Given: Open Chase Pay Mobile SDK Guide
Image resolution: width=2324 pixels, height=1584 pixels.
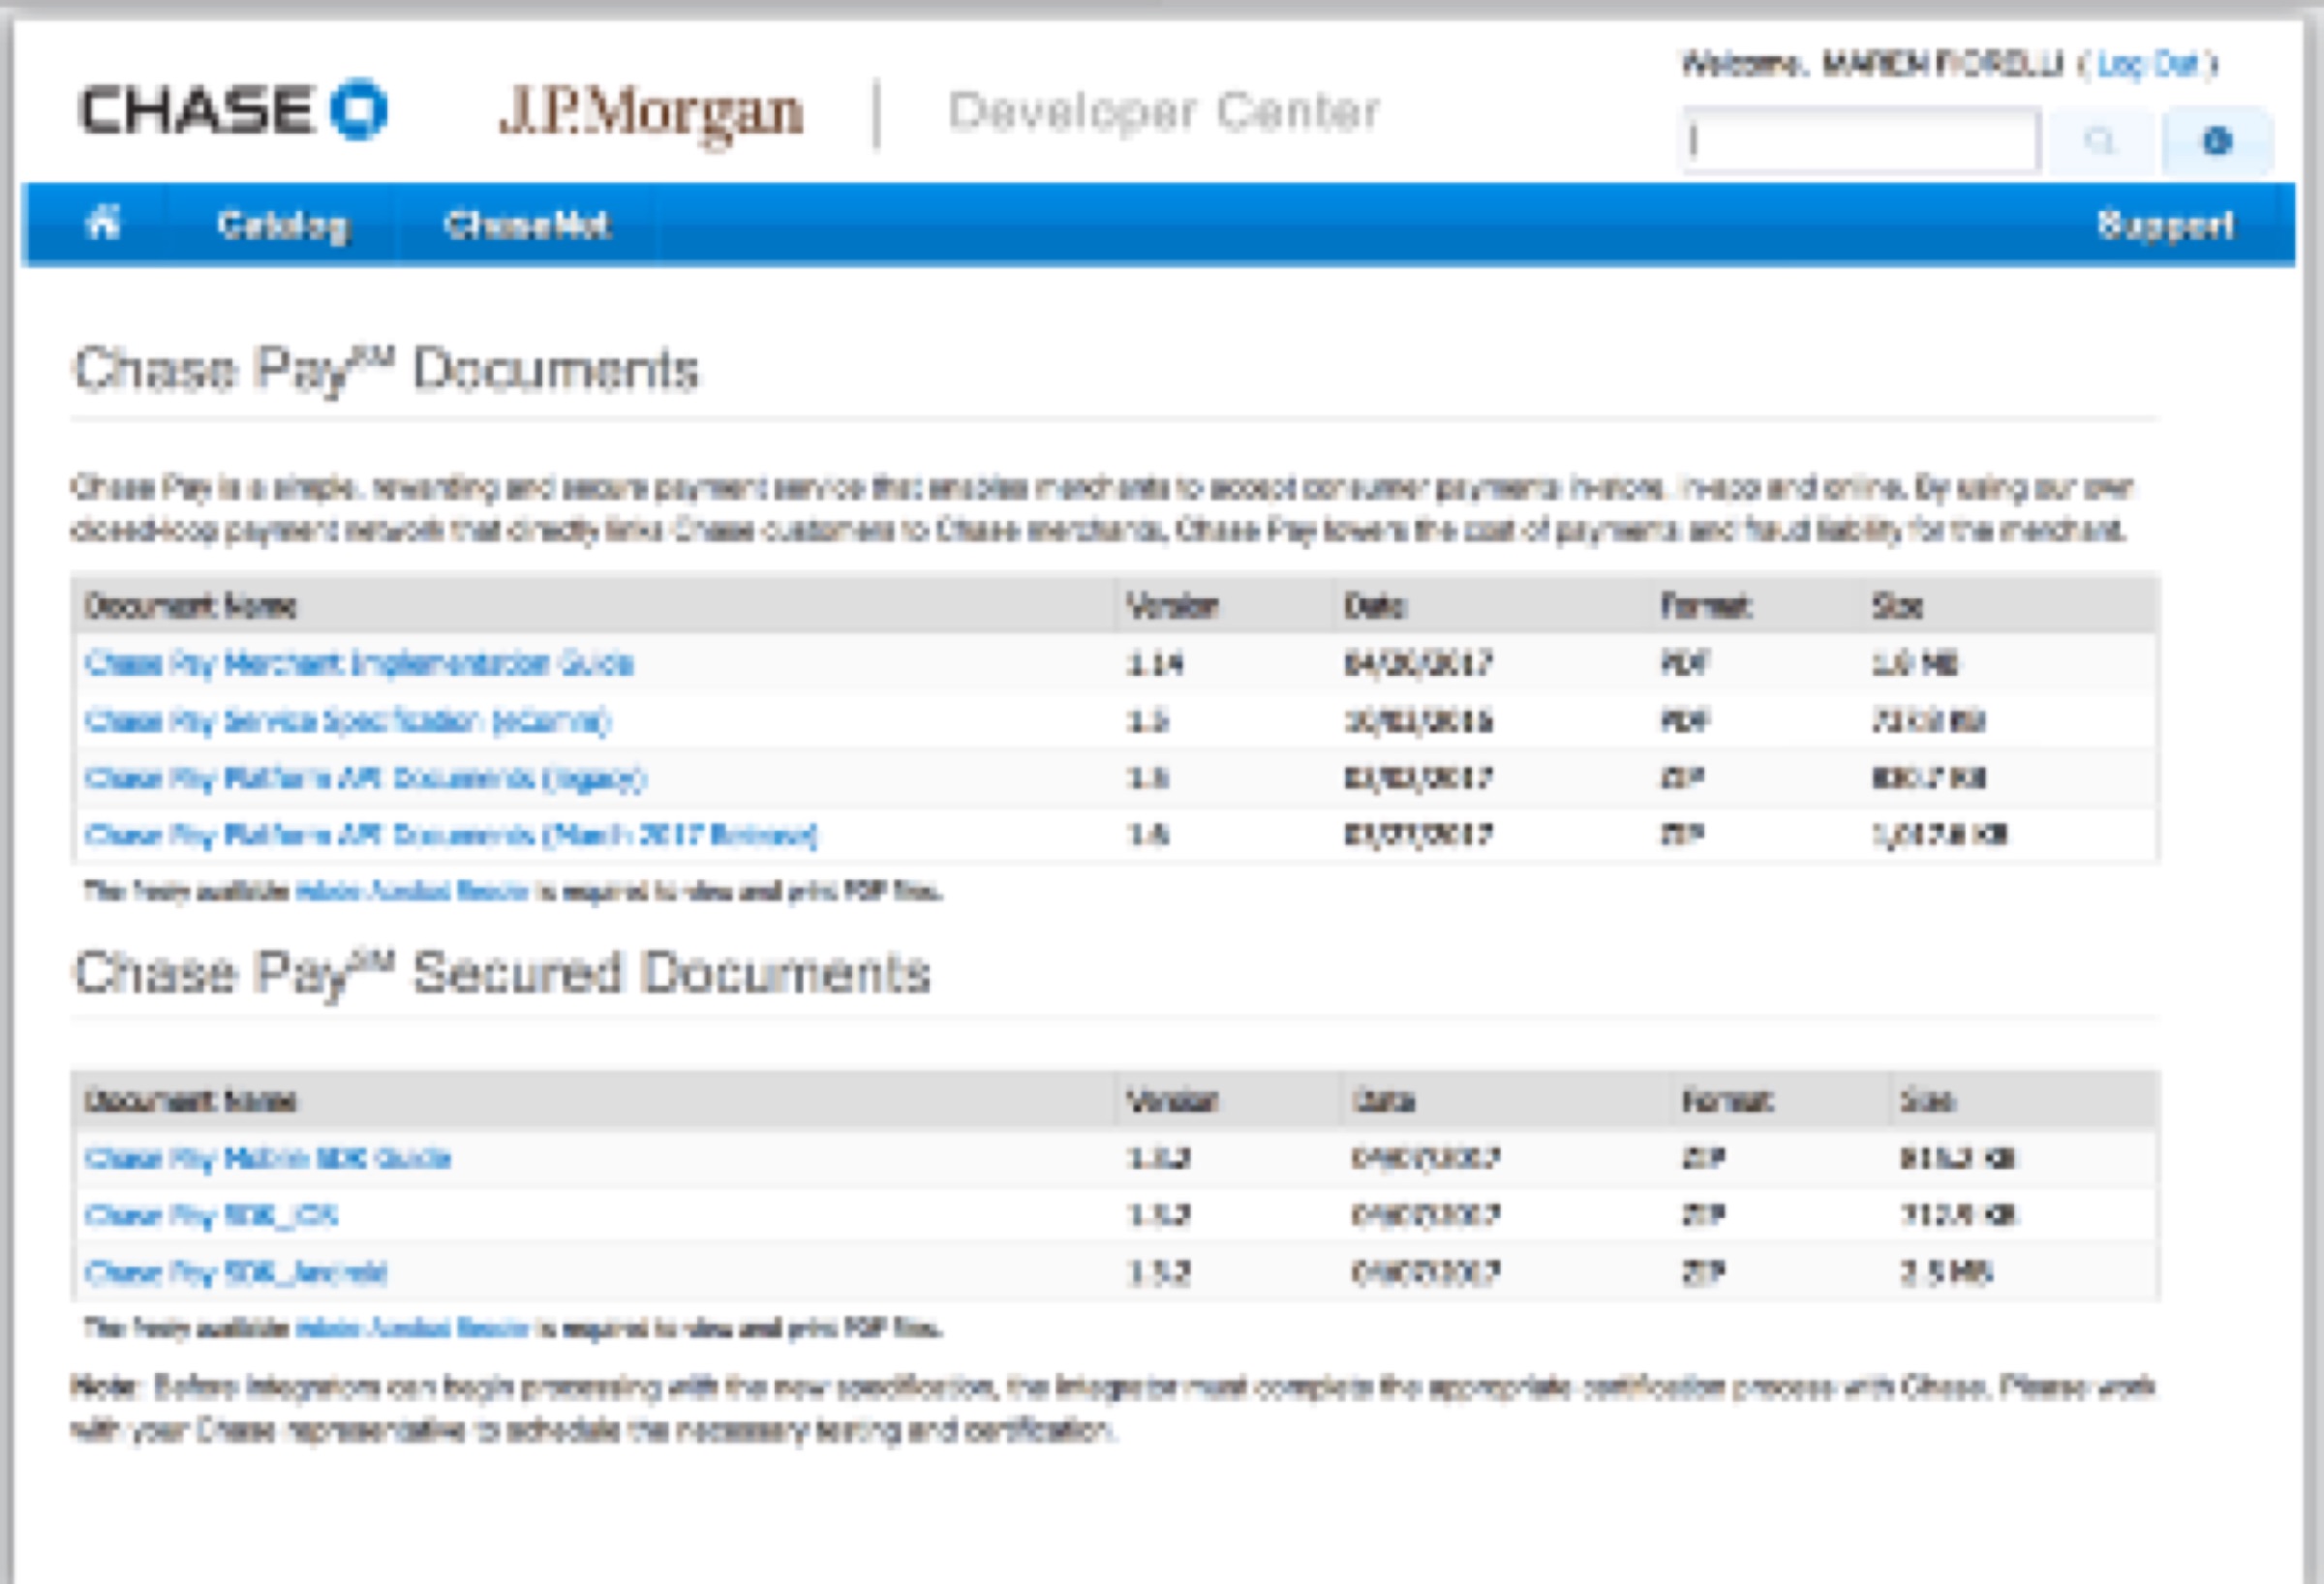Looking at the screenshot, I should [x=268, y=1158].
